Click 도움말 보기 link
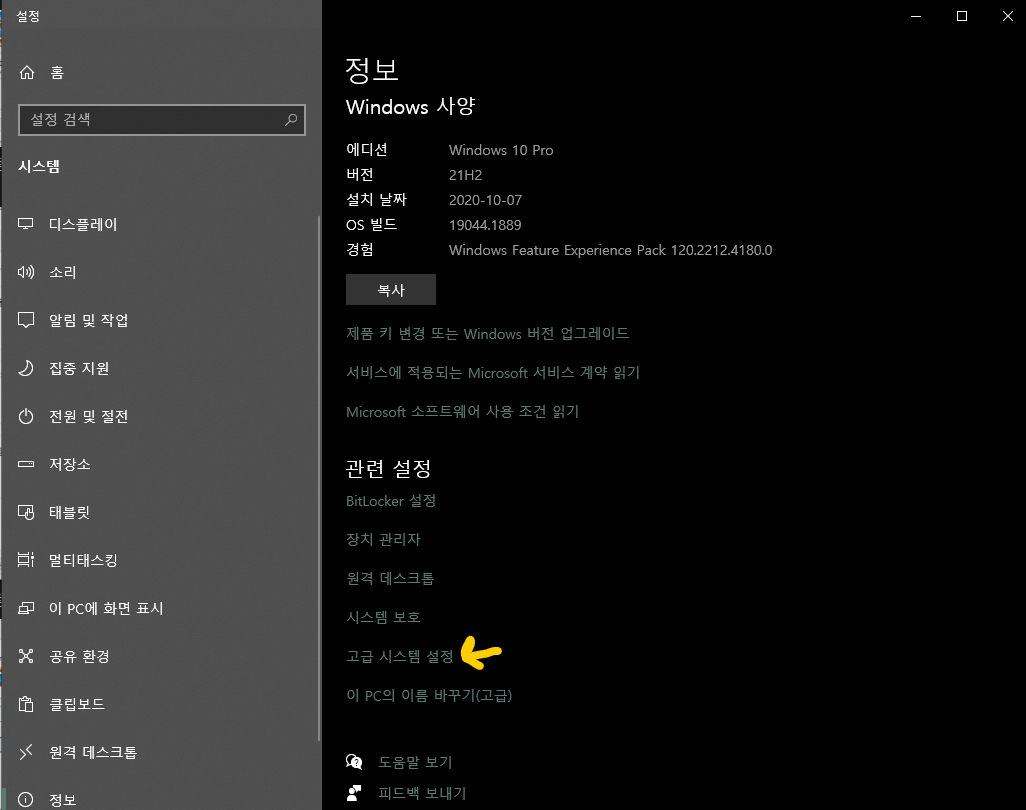 point(416,762)
